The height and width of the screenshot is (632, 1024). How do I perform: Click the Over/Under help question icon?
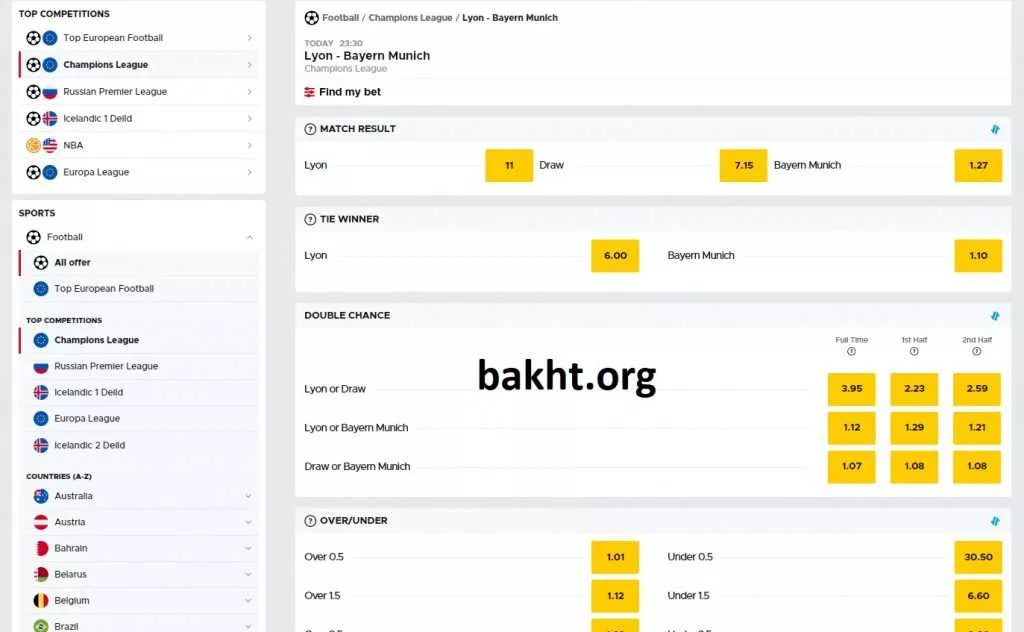(310, 521)
